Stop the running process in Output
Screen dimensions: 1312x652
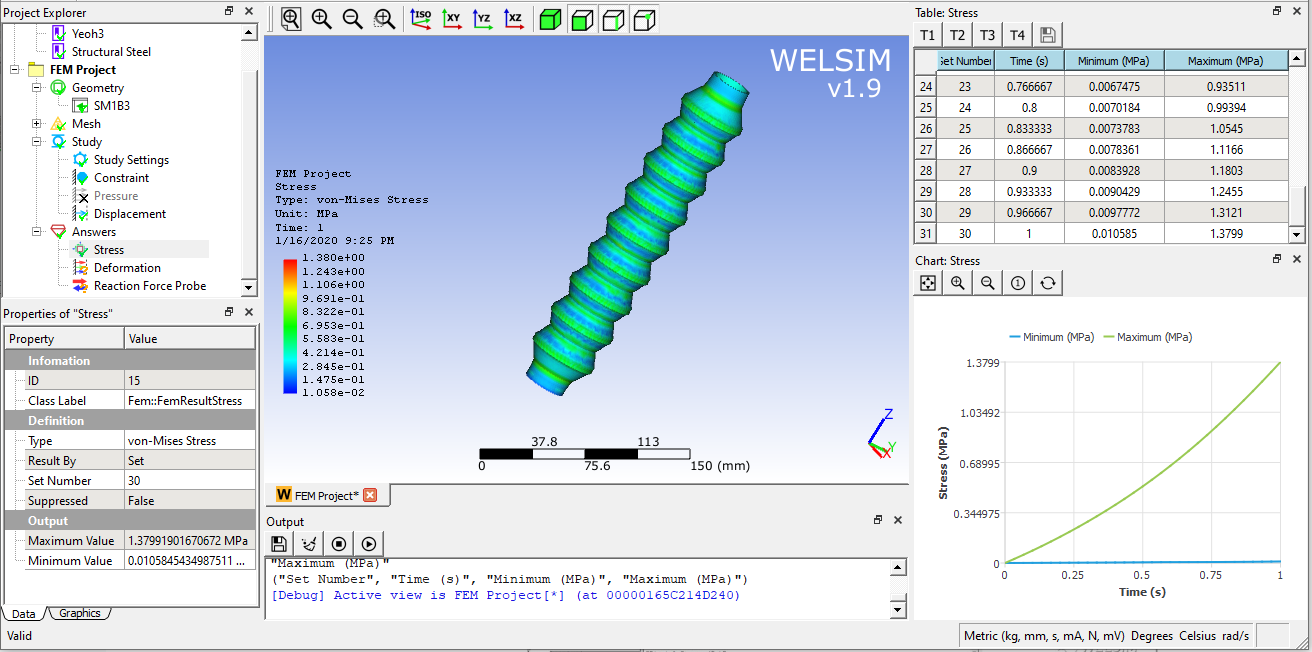click(339, 544)
